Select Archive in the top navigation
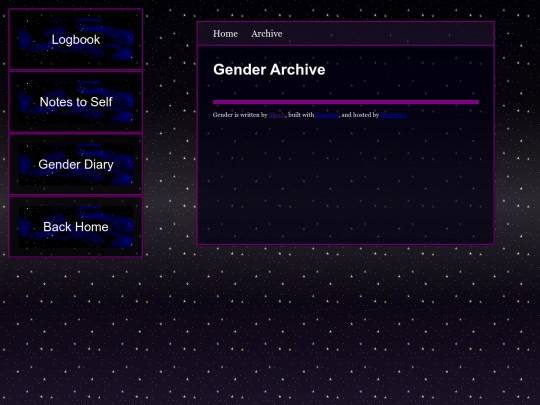The height and width of the screenshot is (405, 540). click(x=267, y=34)
